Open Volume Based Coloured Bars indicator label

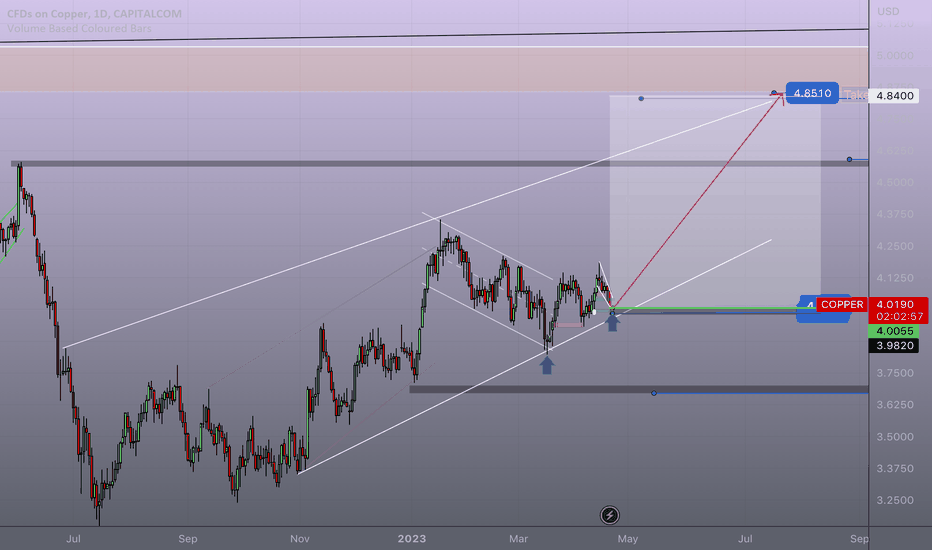pyautogui.click(x=79, y=28)
